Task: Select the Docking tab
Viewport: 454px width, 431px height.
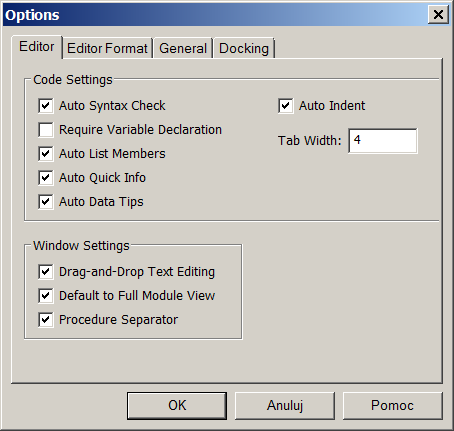Action: point(244,48)
